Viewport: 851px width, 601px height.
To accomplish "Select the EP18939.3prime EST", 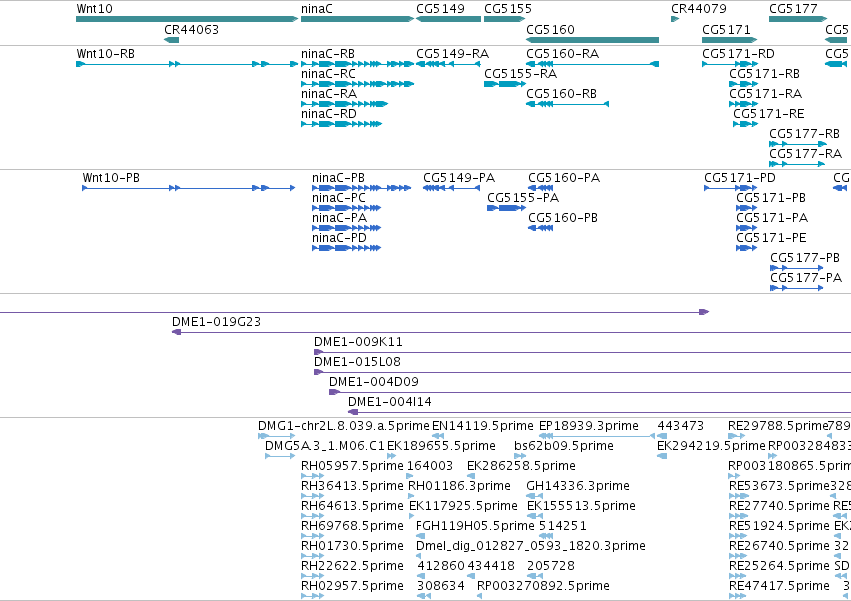I will point(597,435).
